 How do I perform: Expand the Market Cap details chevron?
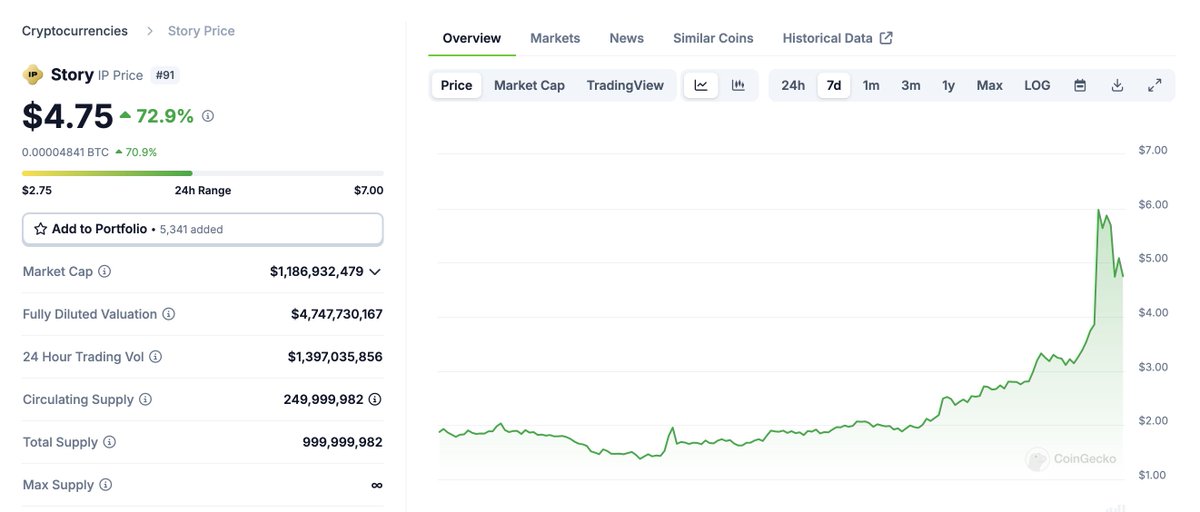(x=375, y=272)
